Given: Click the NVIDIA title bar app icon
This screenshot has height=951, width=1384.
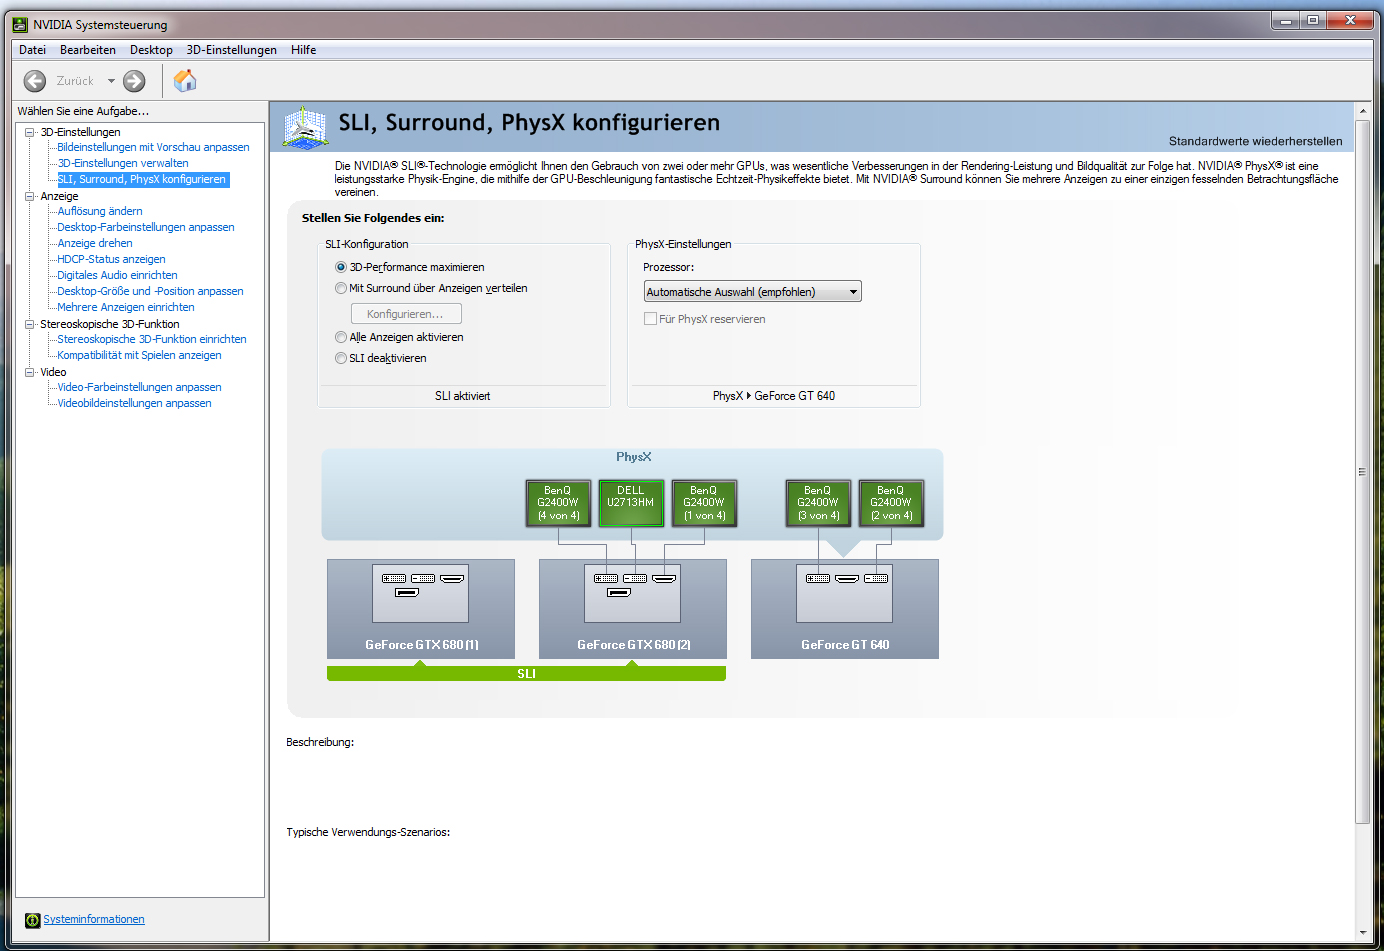Looking at the screenshot, I should (20, 24).
